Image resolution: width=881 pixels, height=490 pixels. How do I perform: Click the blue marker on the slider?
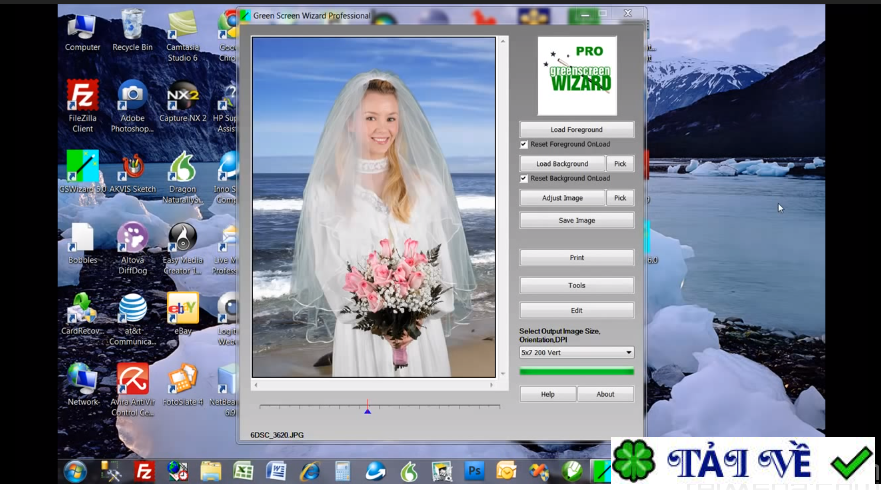pyautogui.click(x=367, y=409)
